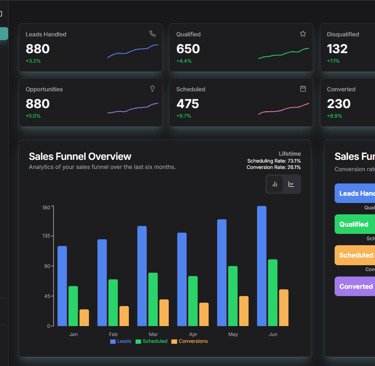Click the Lifetime label

(290, 154)
